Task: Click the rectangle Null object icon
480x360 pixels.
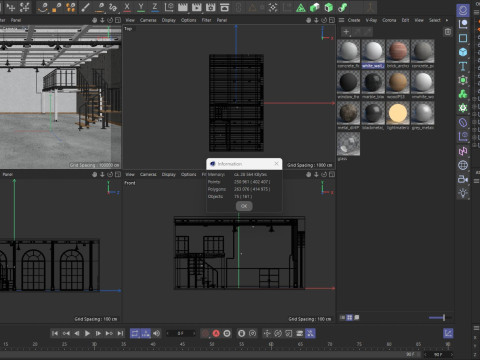Action: pyautogui.click(x=463, y=38)
